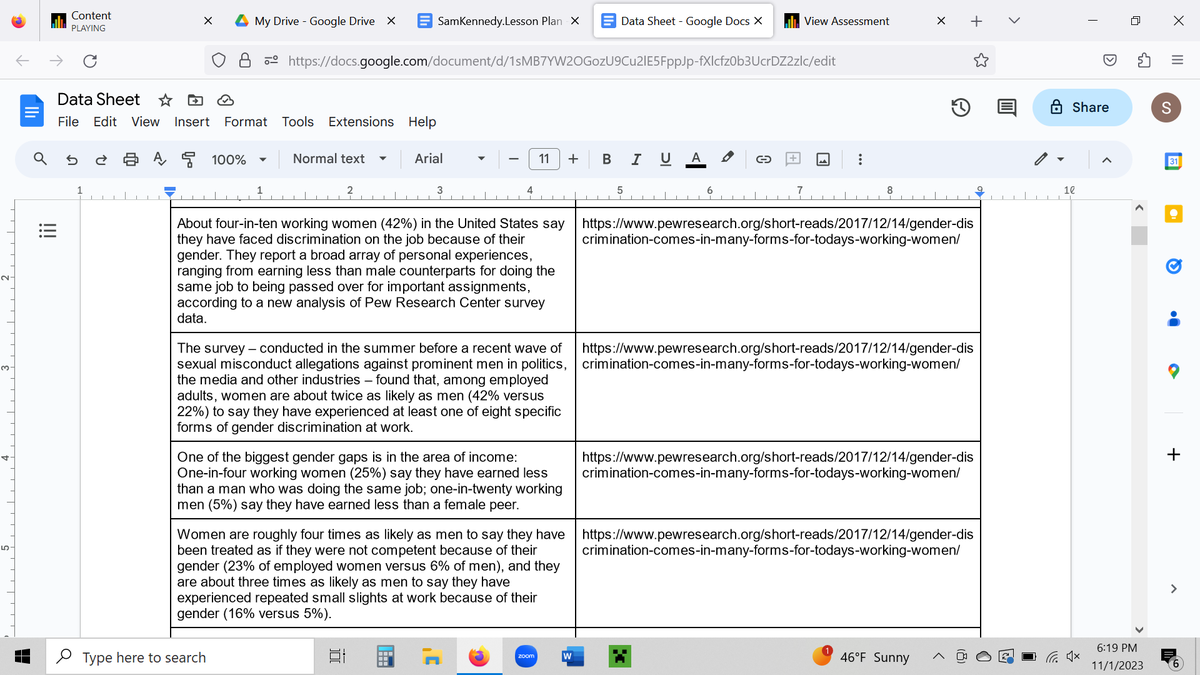Open the Extensions menu

[361, 121]
